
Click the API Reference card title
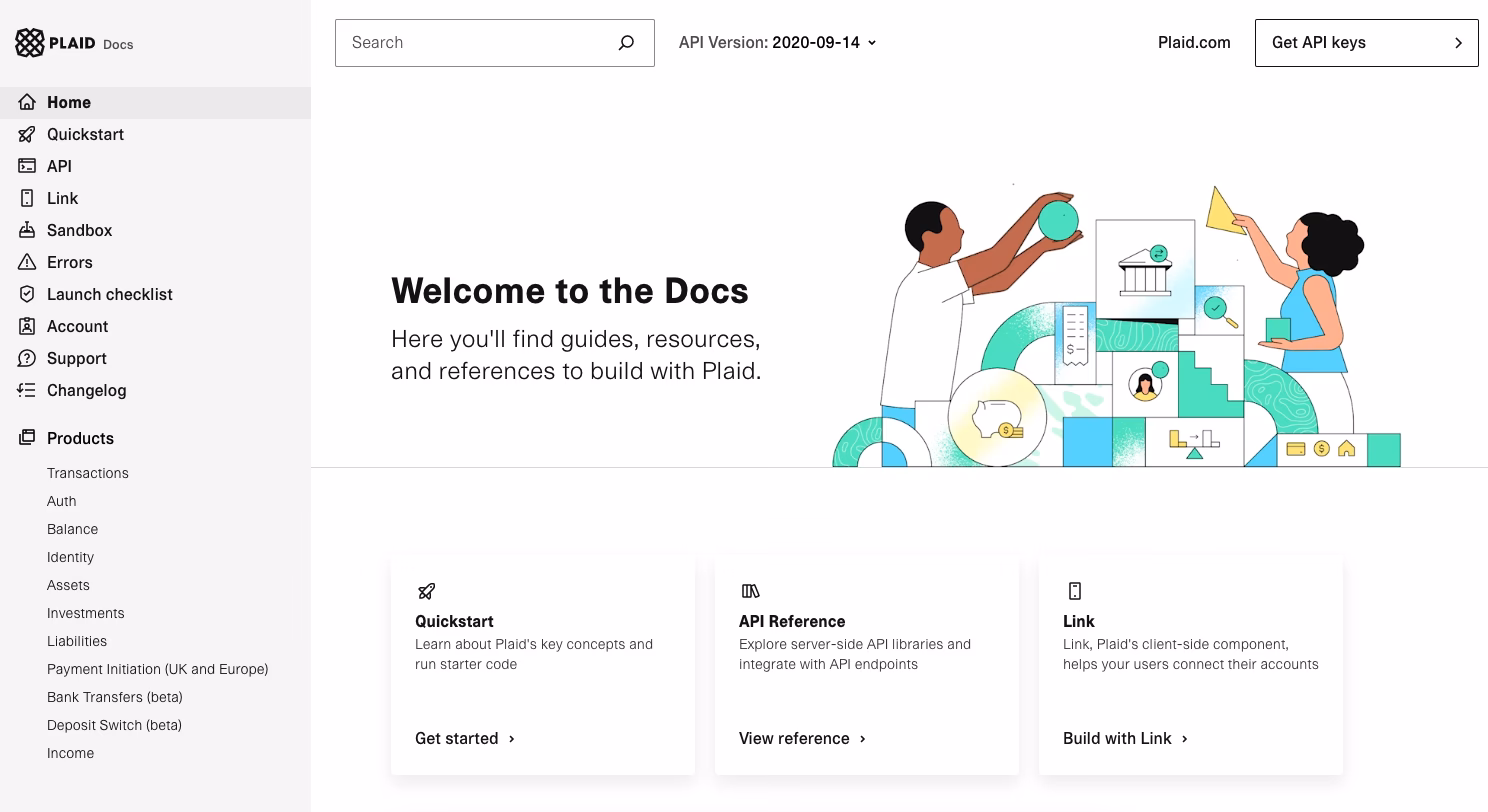click(792, 621)
